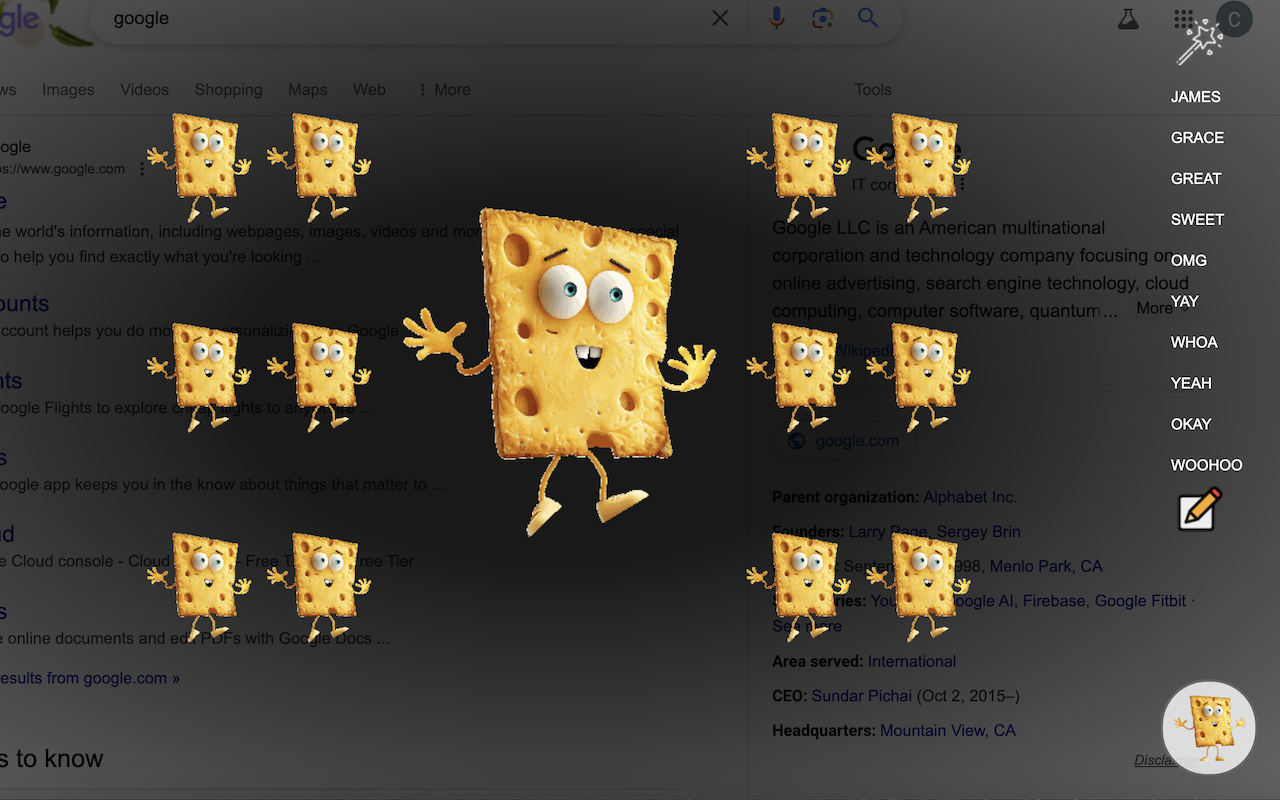Open the Firebase subsidiary link

(x=1054, y=601)
